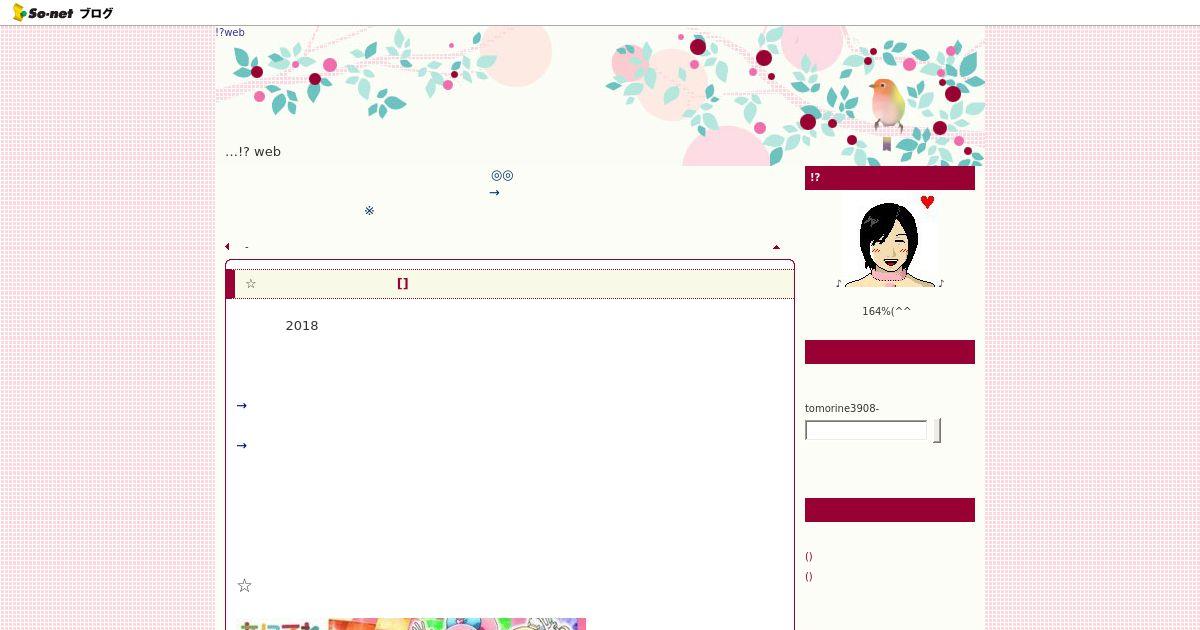
Task: Click the ◎◎ double-circle link
Action: tap(502, 175)
